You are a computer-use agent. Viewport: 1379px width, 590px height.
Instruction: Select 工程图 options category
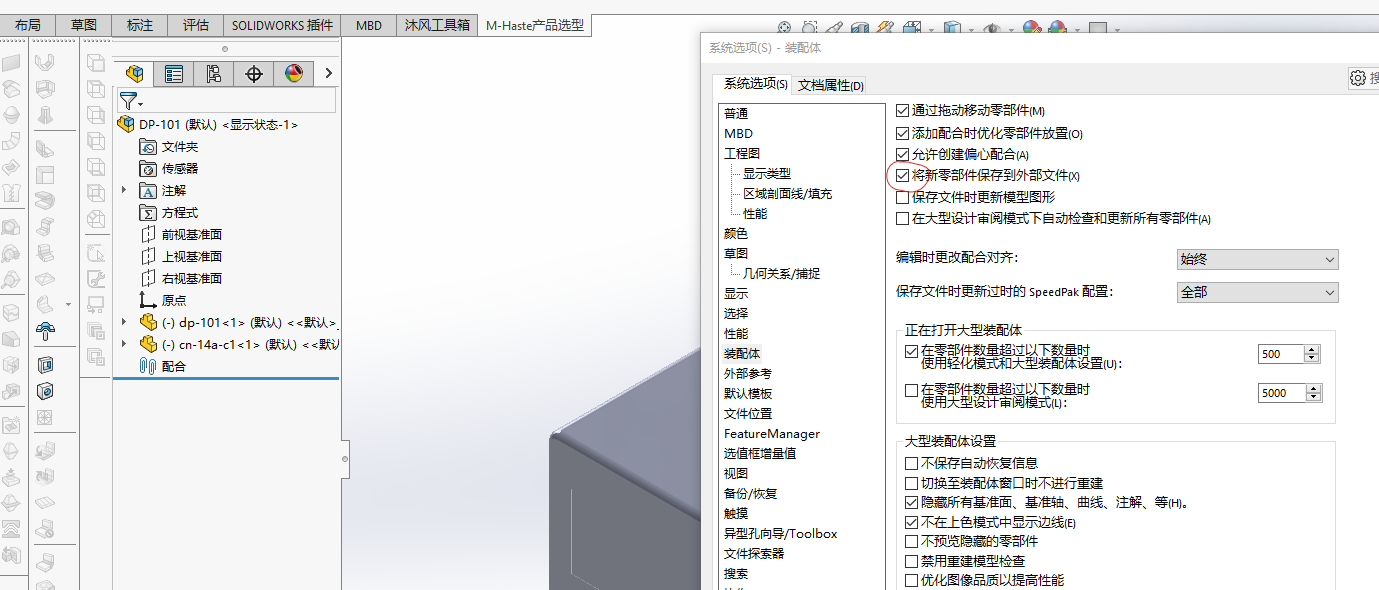742,153
